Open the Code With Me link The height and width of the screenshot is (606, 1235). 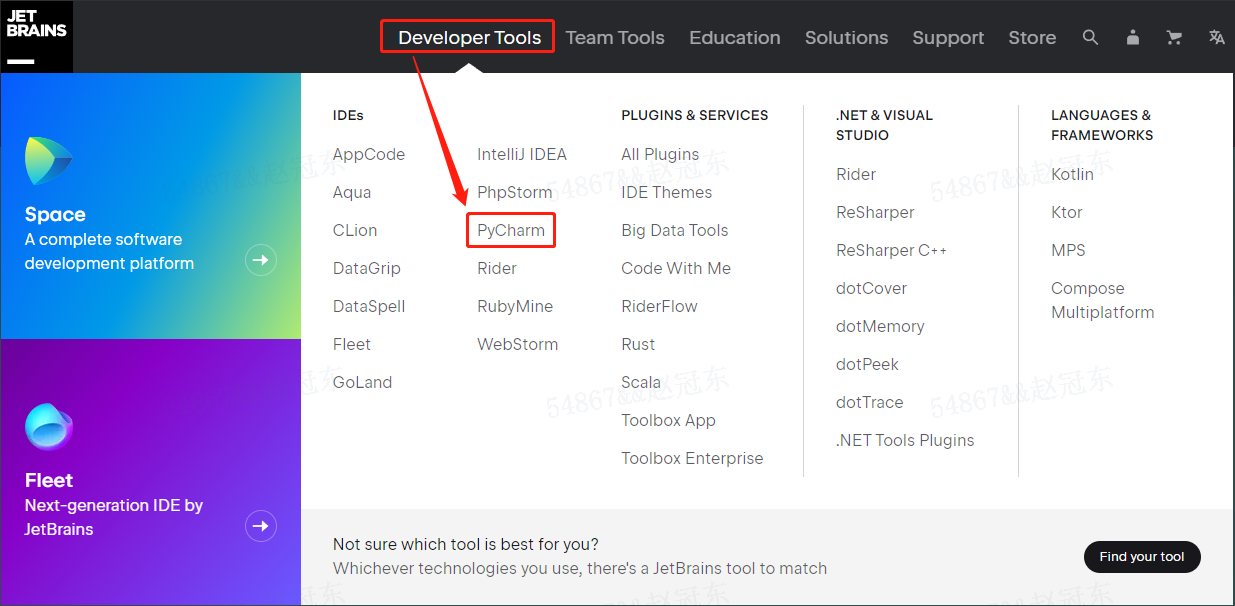coord(676,268)
